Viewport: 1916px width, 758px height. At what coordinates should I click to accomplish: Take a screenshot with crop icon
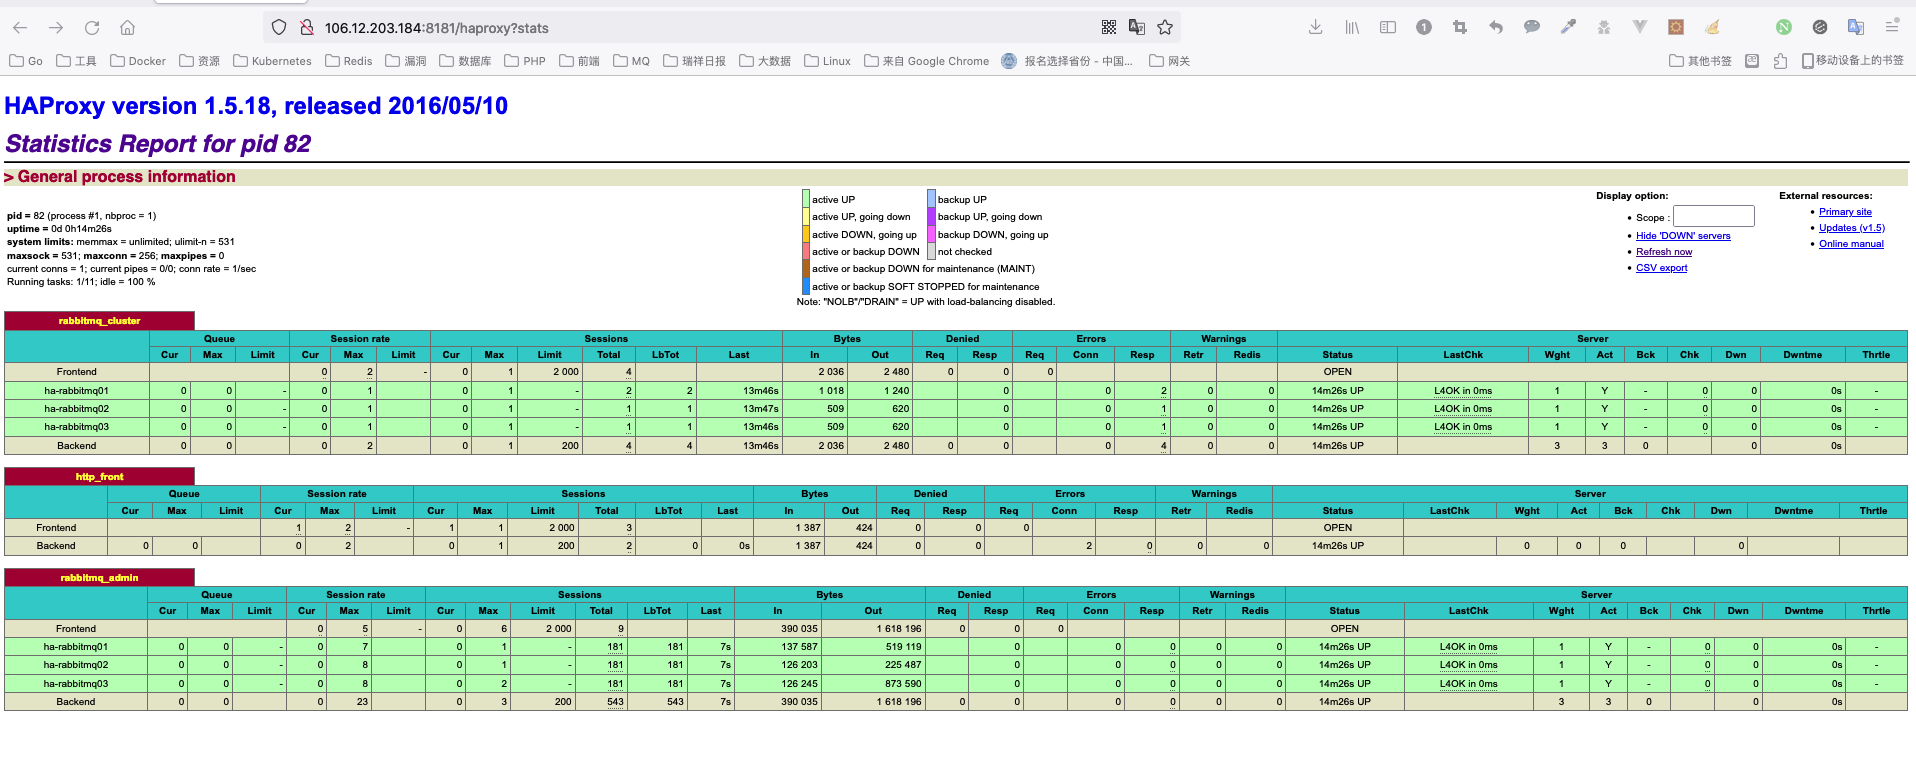point(1460,27)
